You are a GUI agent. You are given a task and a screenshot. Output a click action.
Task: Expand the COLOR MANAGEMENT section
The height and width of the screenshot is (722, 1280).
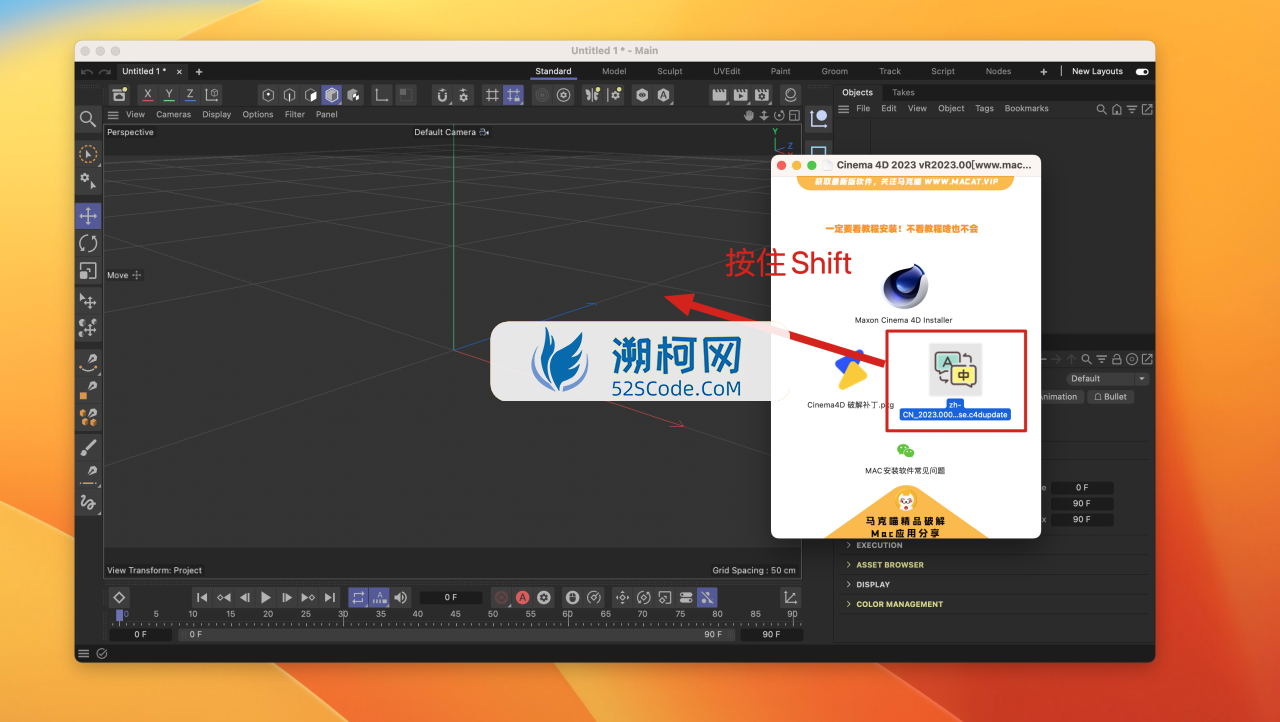(x=899, y=604)
